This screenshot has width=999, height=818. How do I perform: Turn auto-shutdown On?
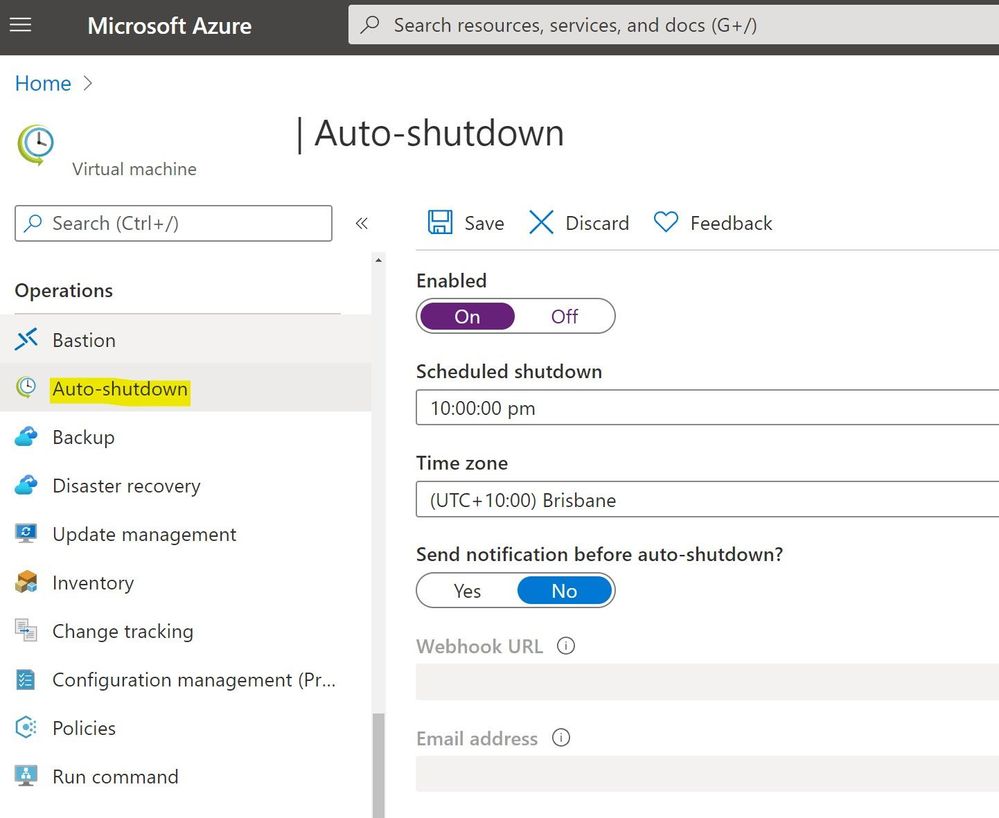[x=467, y=316]
